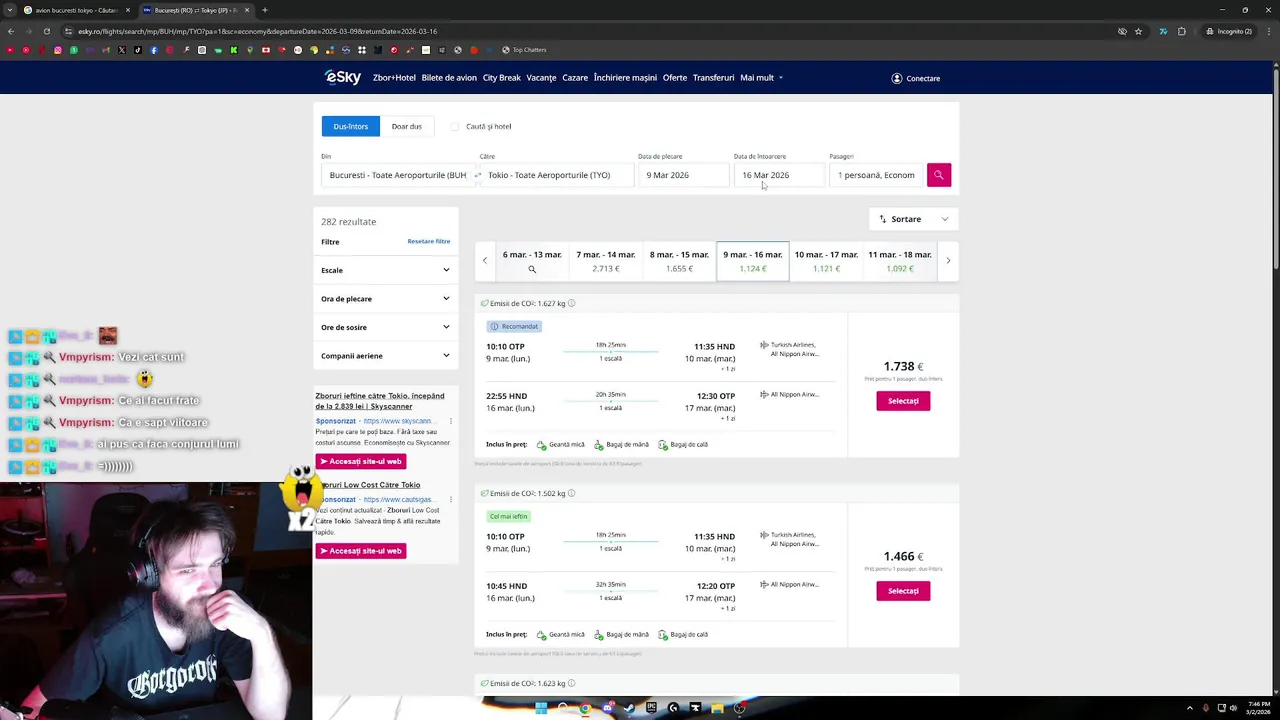Select the 11 mar. - 18 mar. date tab
Viewport: 1280px width, 720px height.
900,261
